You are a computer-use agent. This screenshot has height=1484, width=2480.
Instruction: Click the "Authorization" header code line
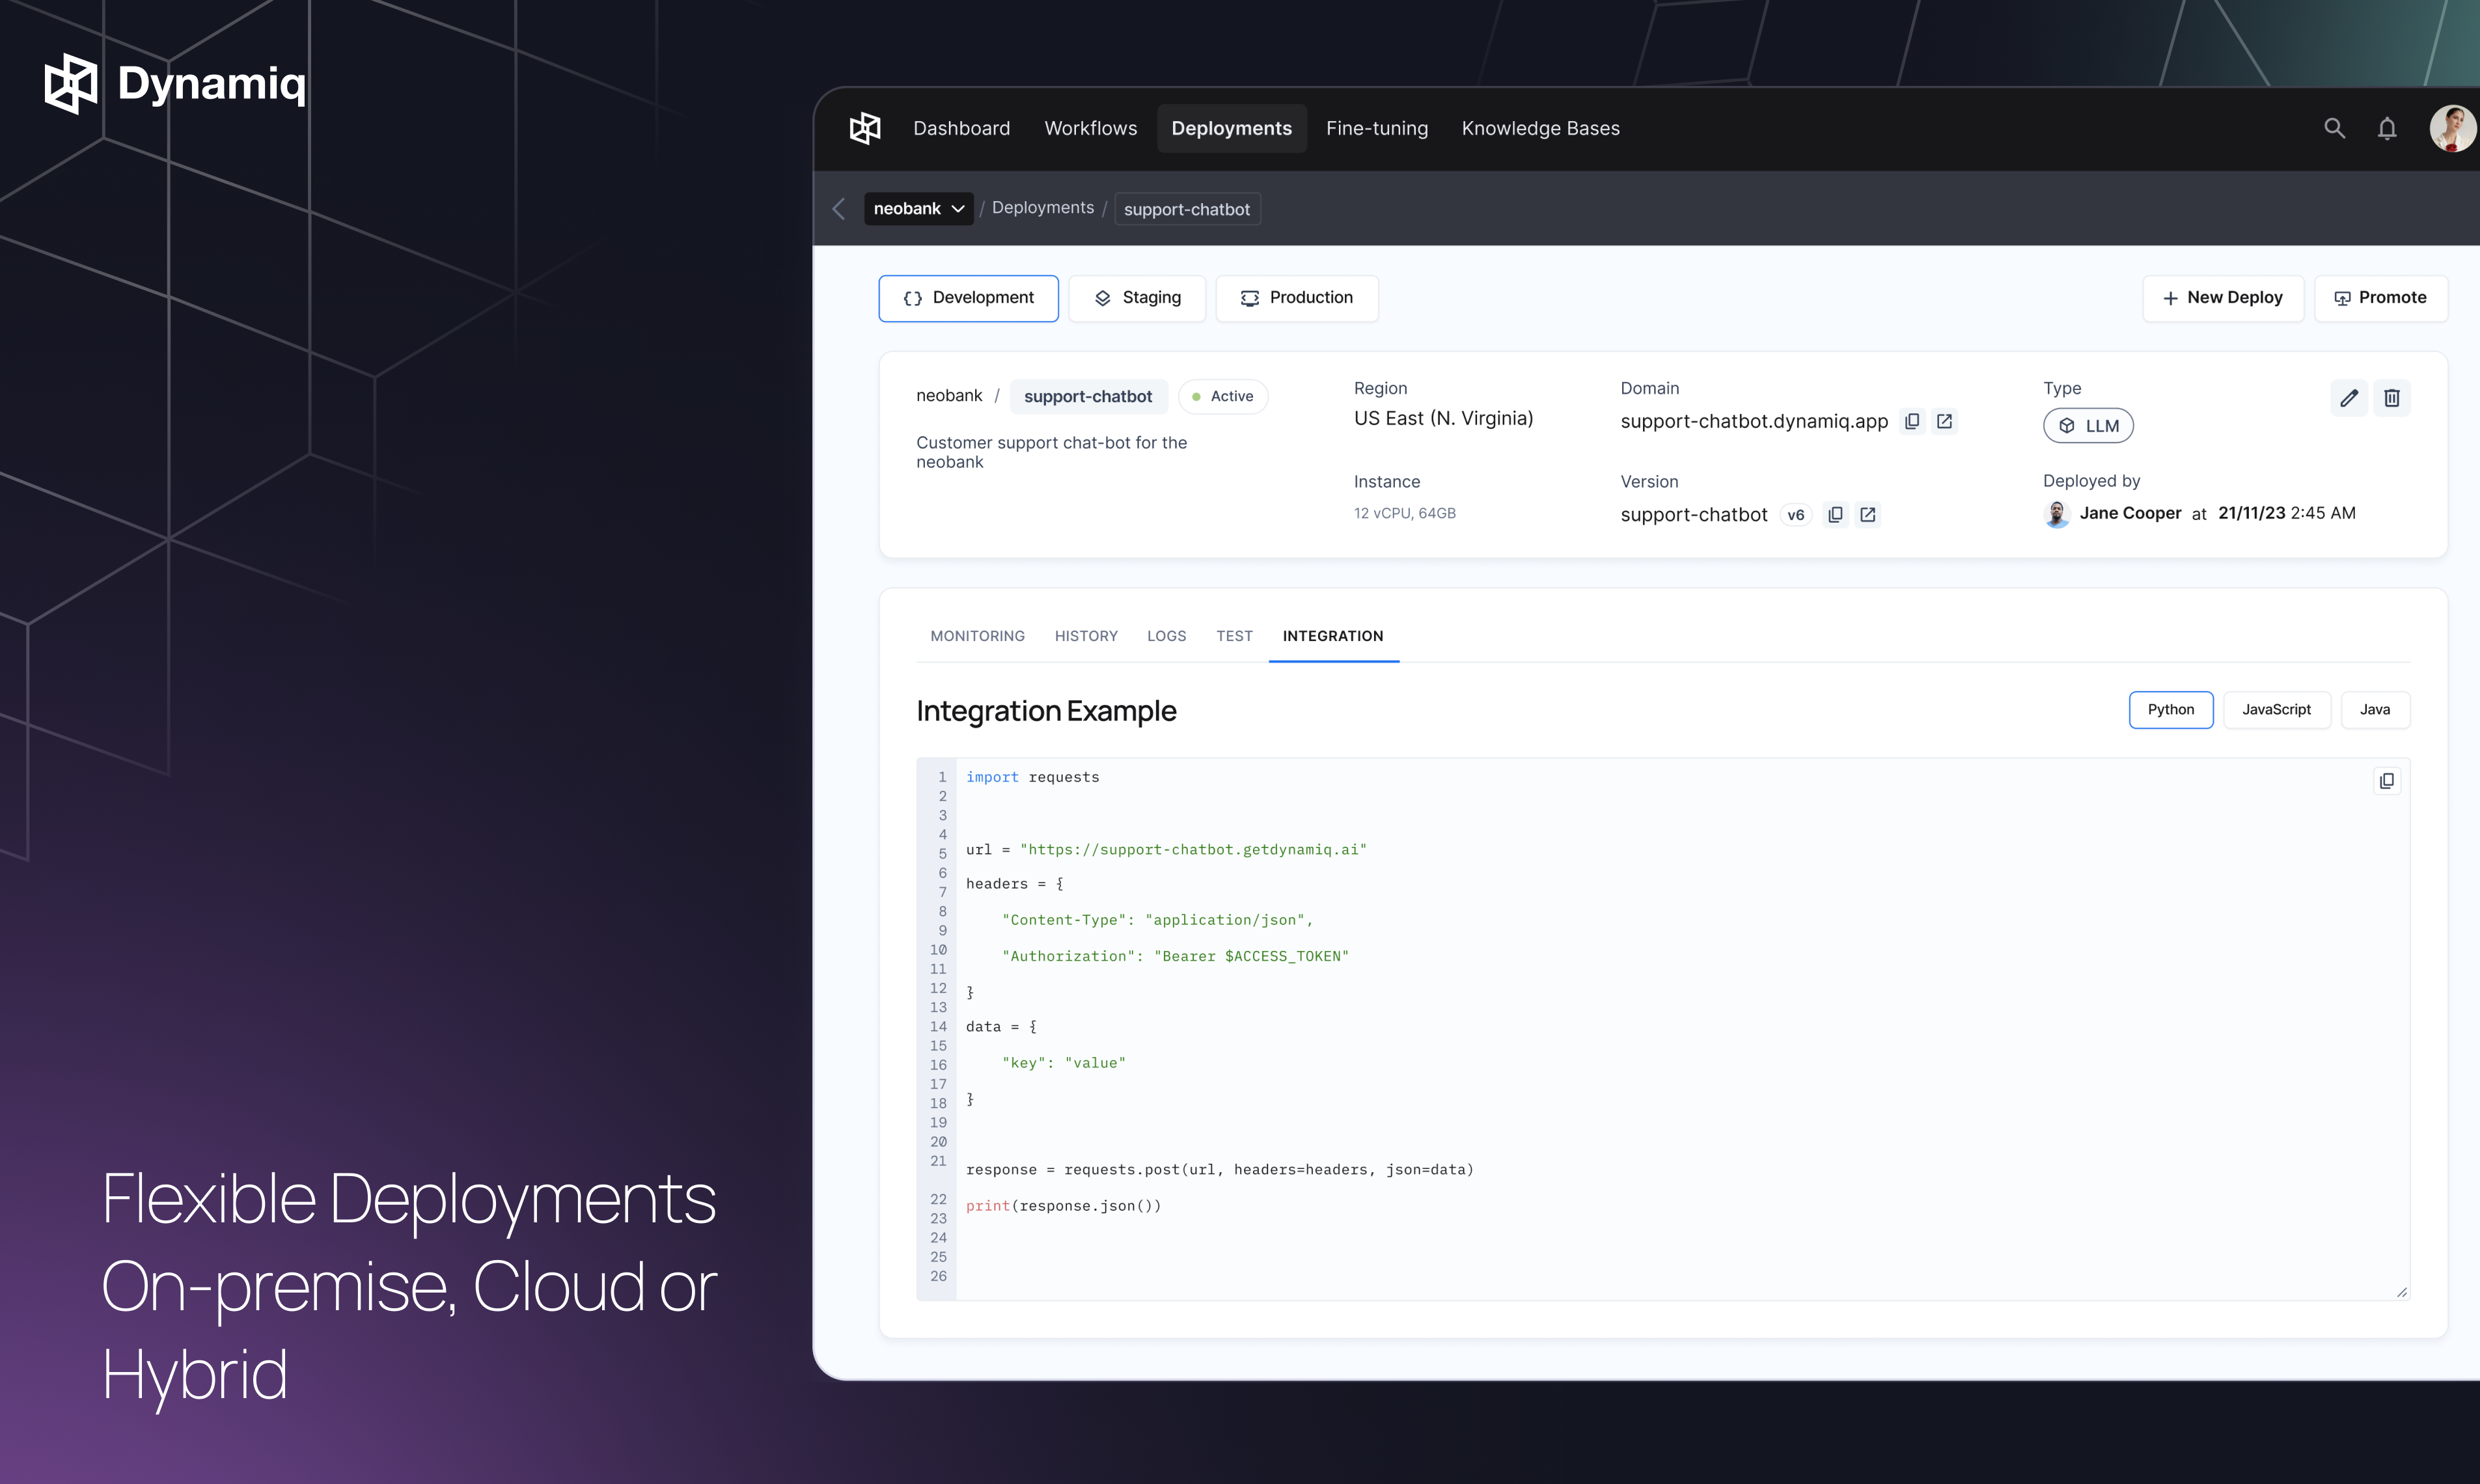1175,956
